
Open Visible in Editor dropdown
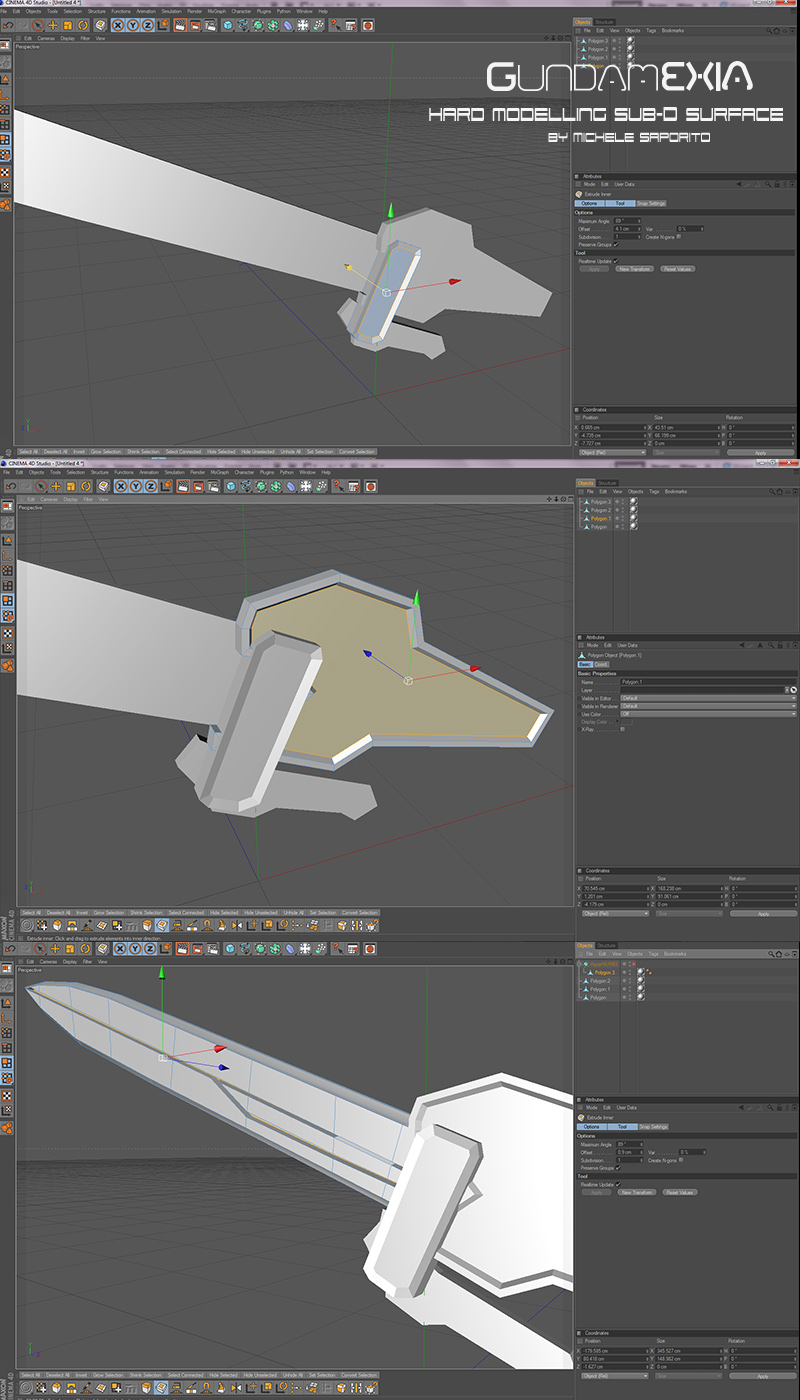point(708,698)
